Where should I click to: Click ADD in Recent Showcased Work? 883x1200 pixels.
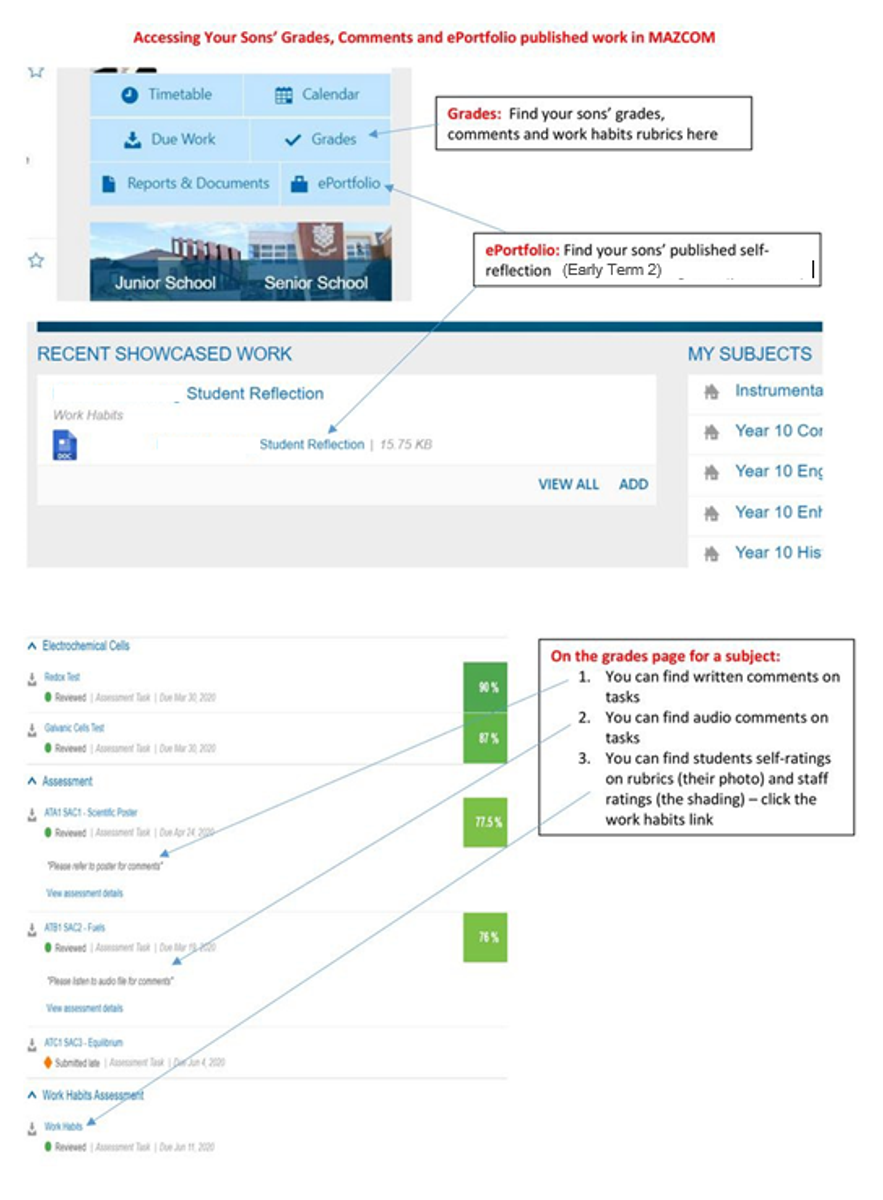point(633,484)
